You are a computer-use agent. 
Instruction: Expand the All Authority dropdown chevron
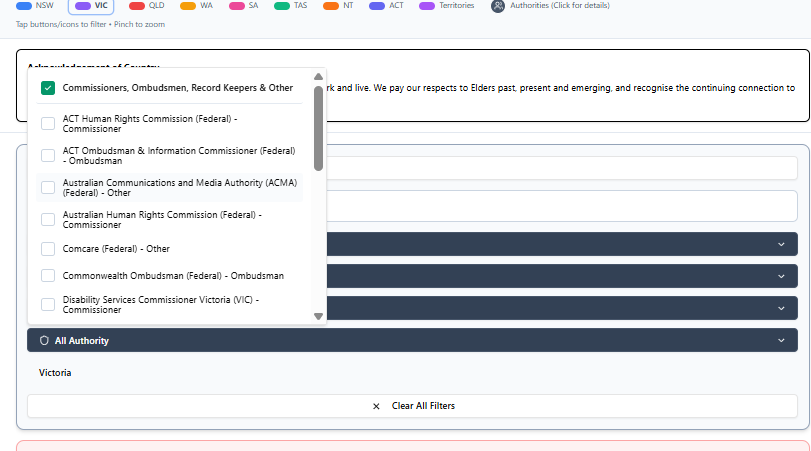tap(781, 340)
